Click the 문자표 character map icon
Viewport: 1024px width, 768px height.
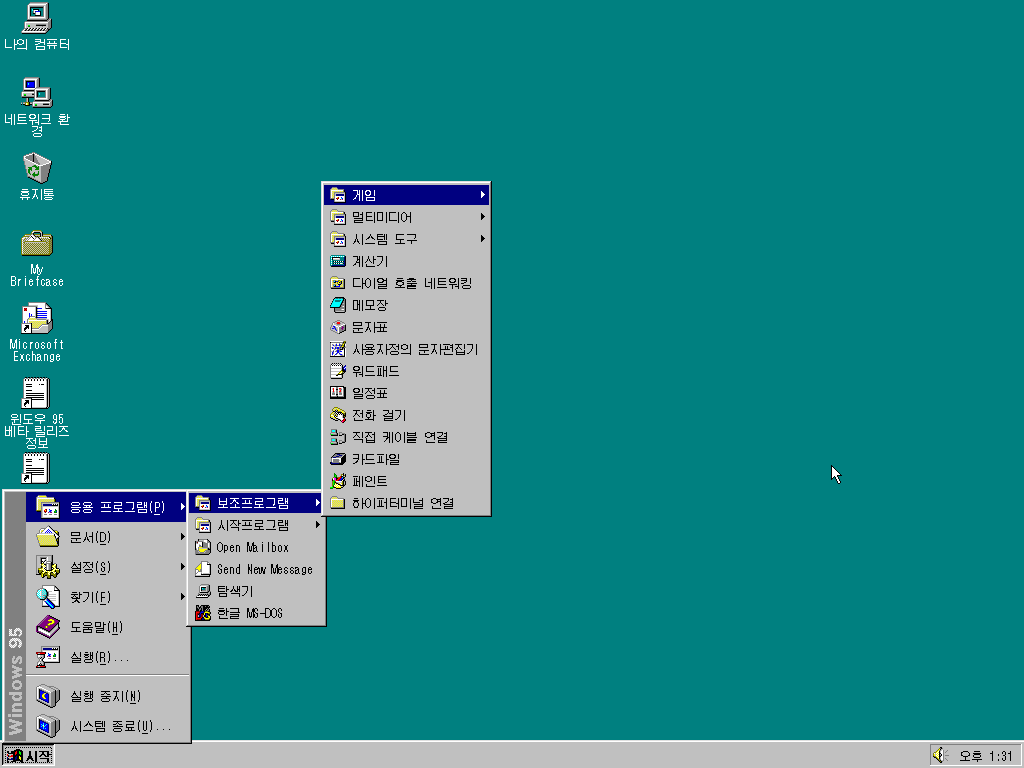[338, 327]
